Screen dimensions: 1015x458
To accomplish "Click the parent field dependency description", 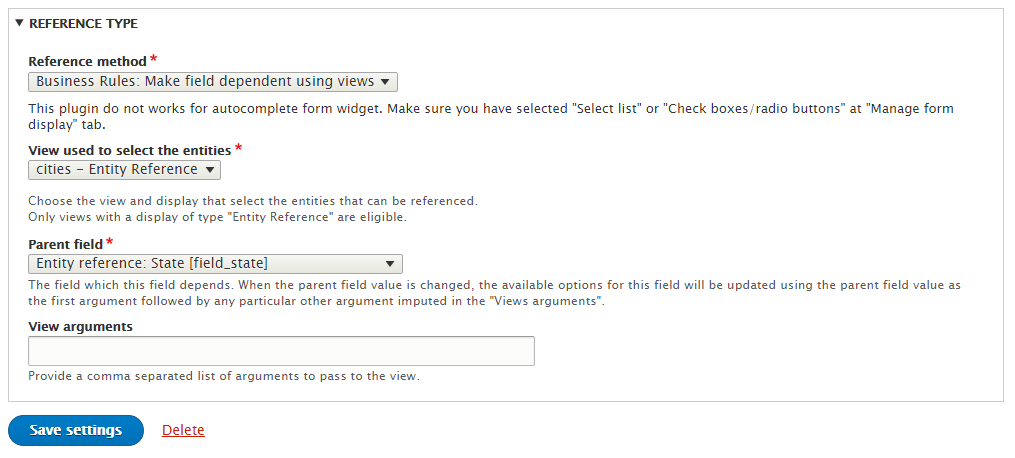I will tap(495, 293).
